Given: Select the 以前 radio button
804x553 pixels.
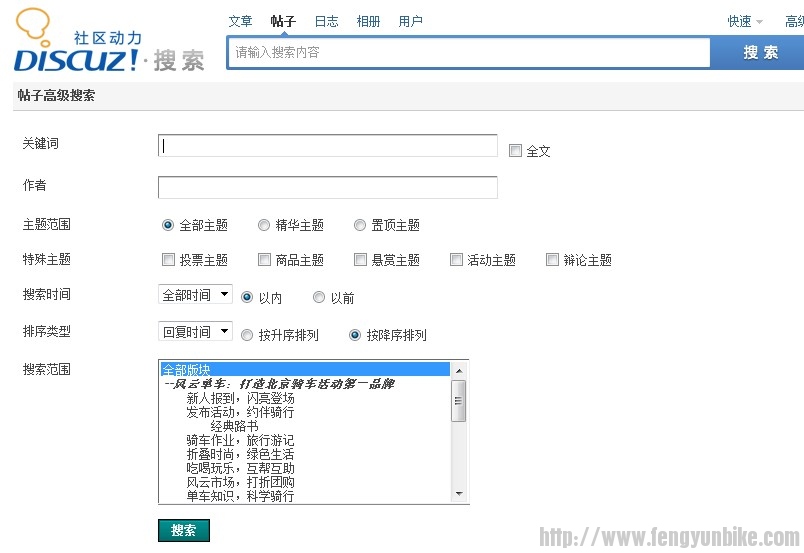Looking at the screenshot, I should click(319, 298).
